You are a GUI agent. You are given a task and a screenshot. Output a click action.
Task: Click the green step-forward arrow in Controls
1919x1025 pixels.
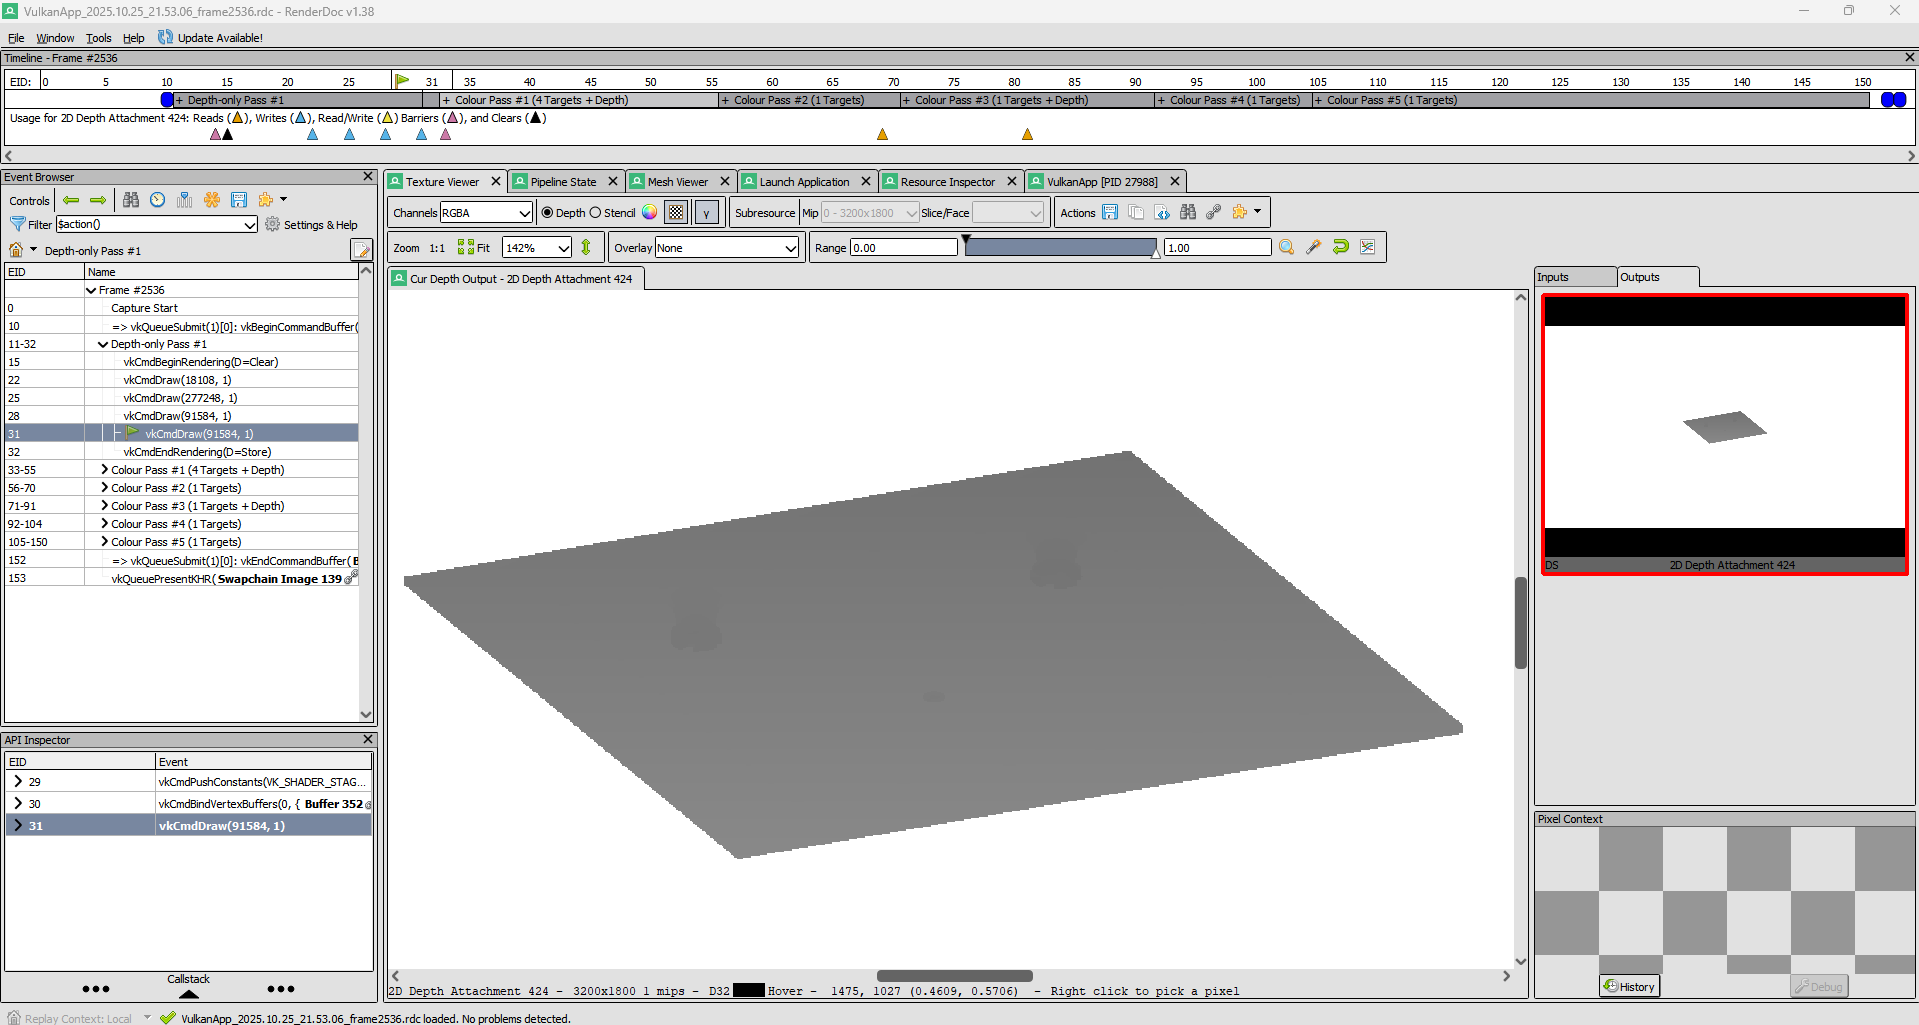click(98, 200)
